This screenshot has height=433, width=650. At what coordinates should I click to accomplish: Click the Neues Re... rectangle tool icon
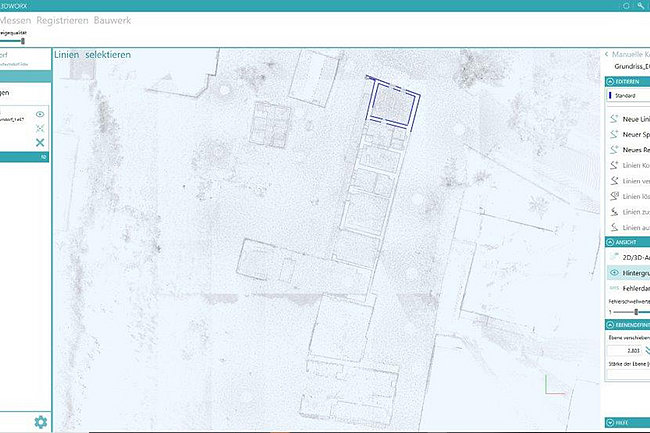(x=614, y=149)
